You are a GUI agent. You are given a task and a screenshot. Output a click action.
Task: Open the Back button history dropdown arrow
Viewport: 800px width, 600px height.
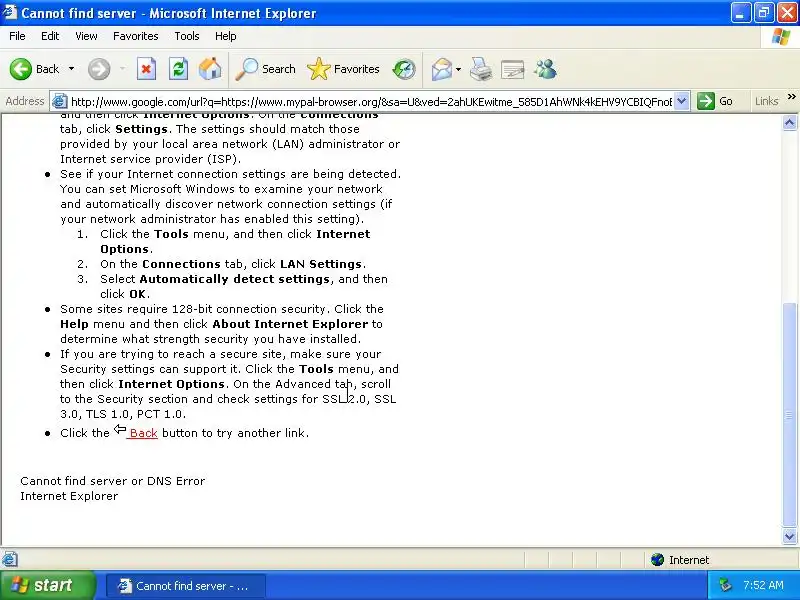71,69
